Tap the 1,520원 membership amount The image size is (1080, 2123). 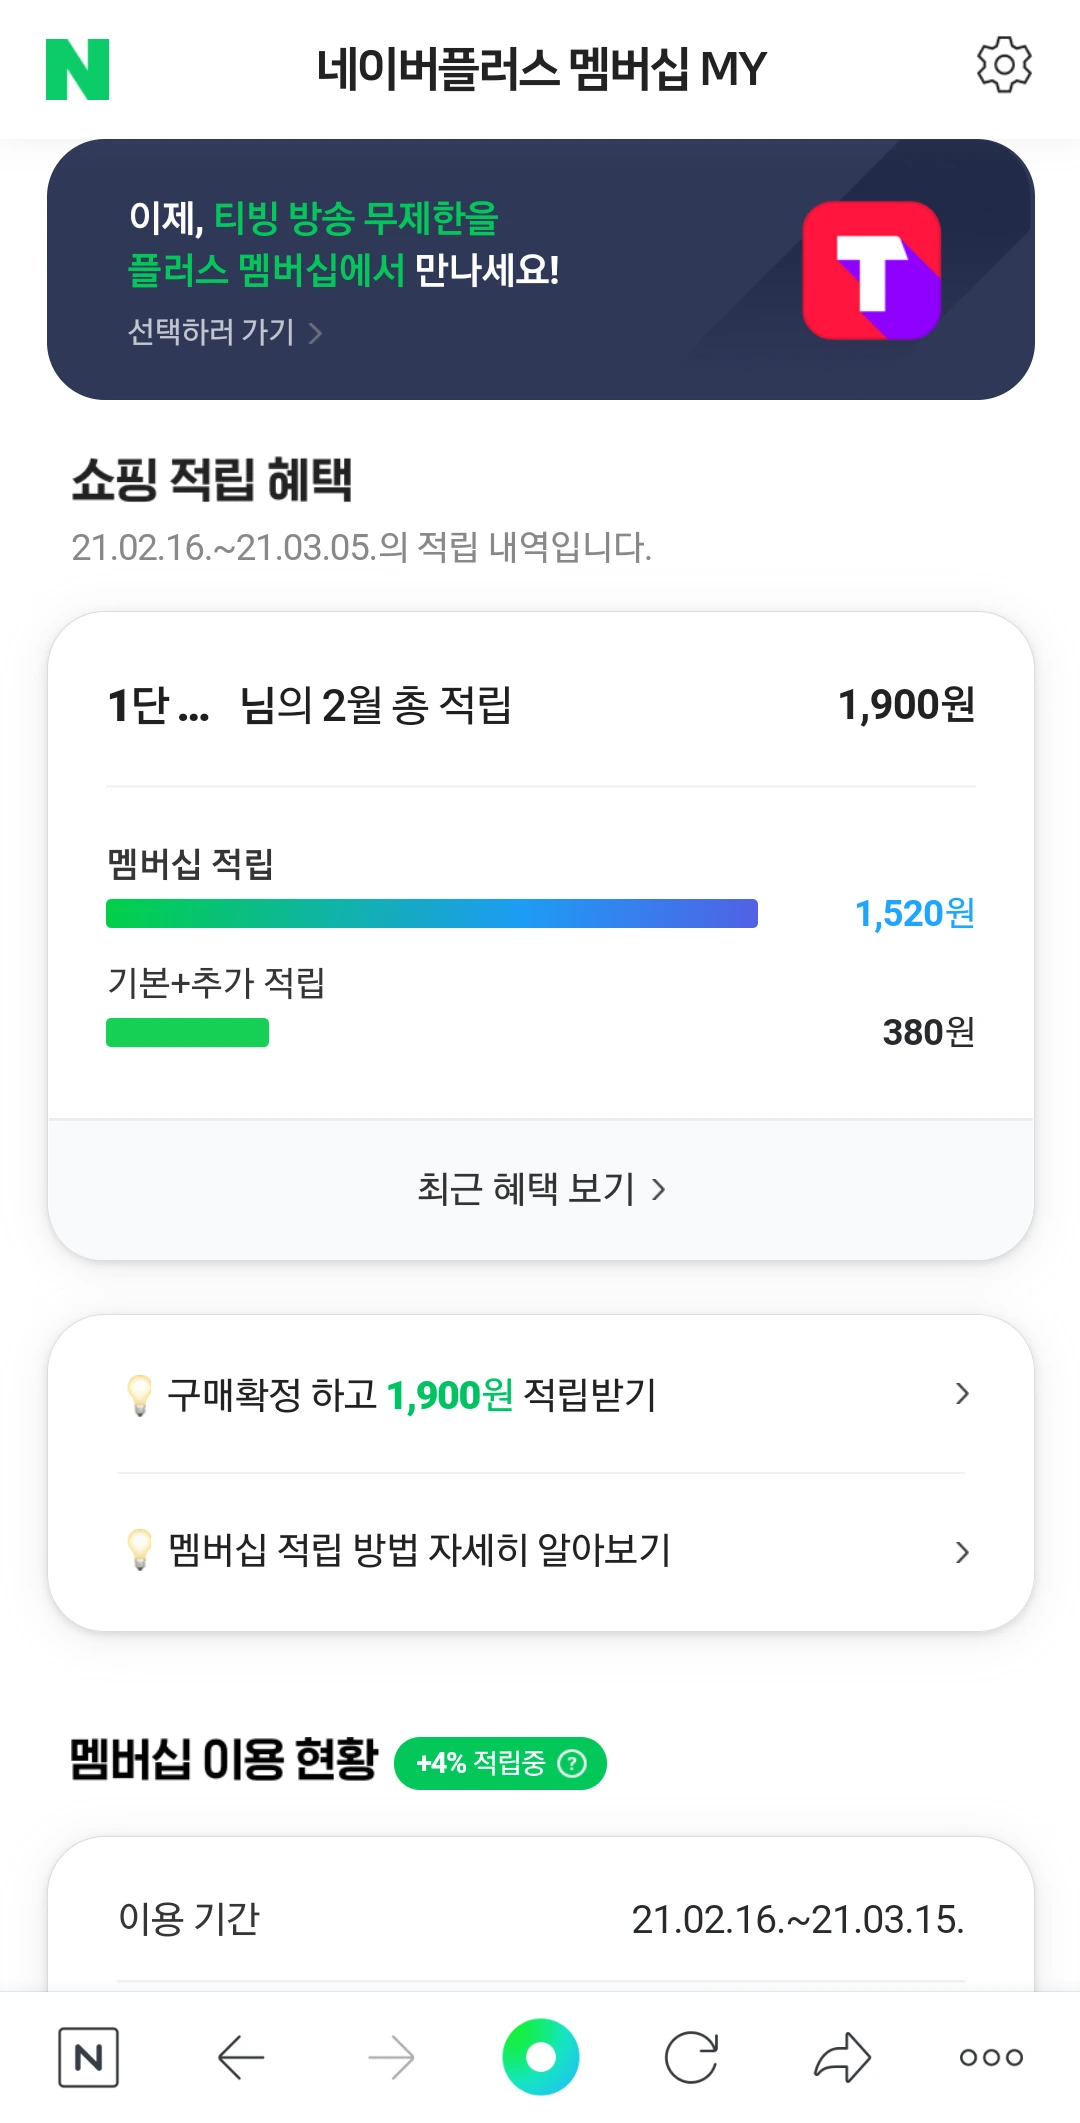(914, 913)
